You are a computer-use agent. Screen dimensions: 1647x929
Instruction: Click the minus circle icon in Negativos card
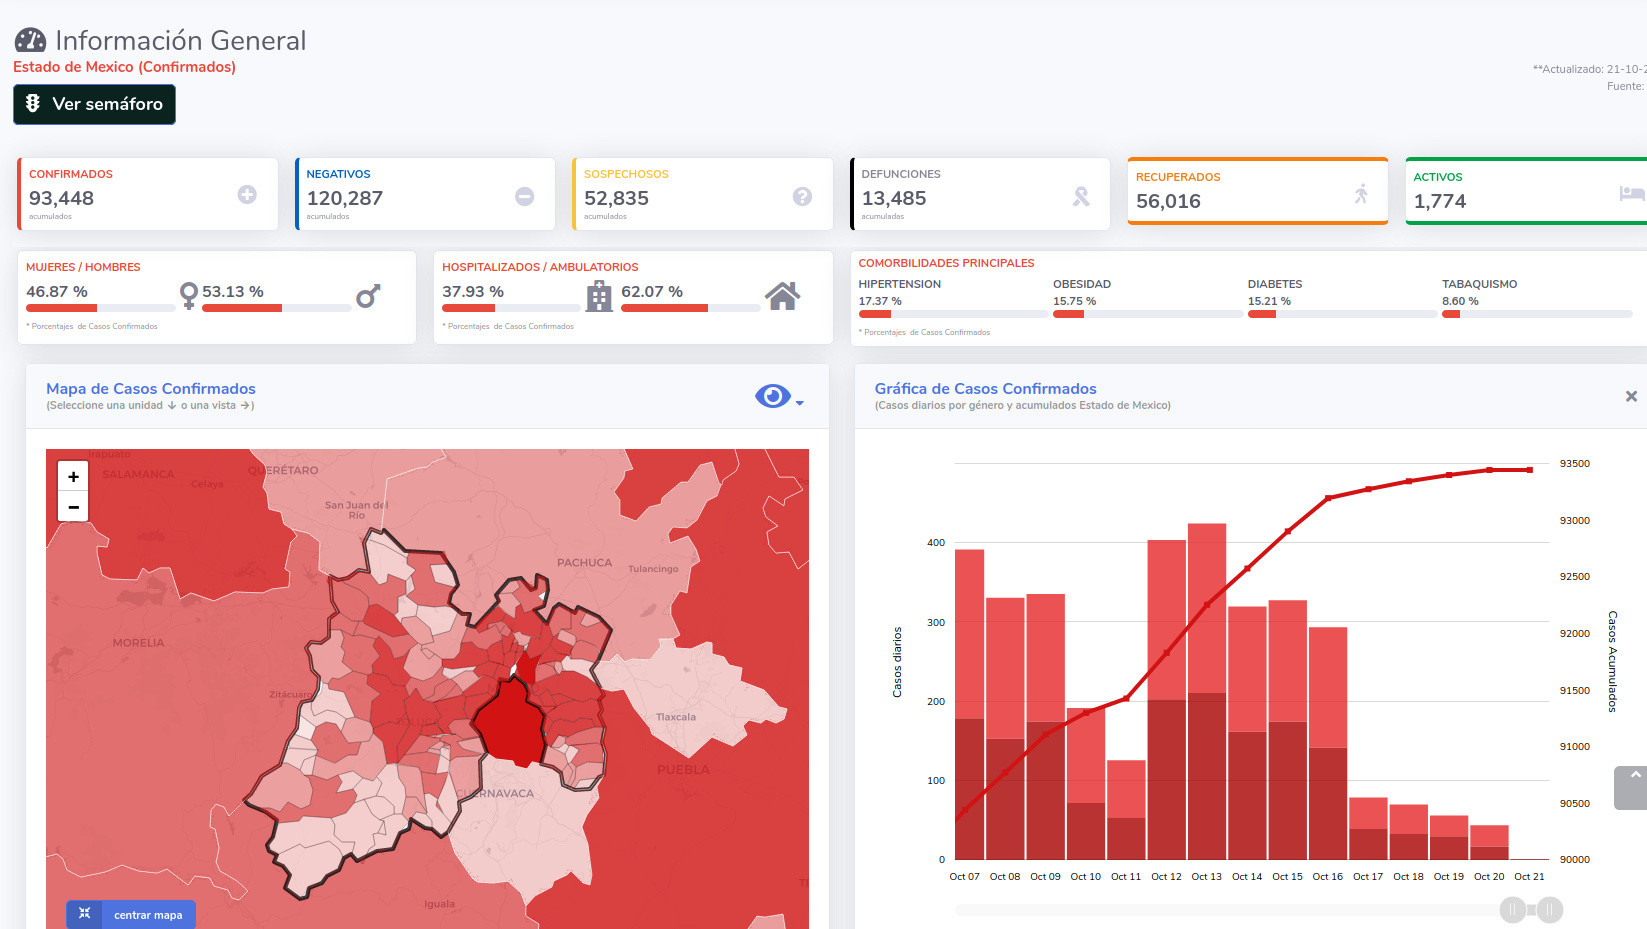pos(524,196)
